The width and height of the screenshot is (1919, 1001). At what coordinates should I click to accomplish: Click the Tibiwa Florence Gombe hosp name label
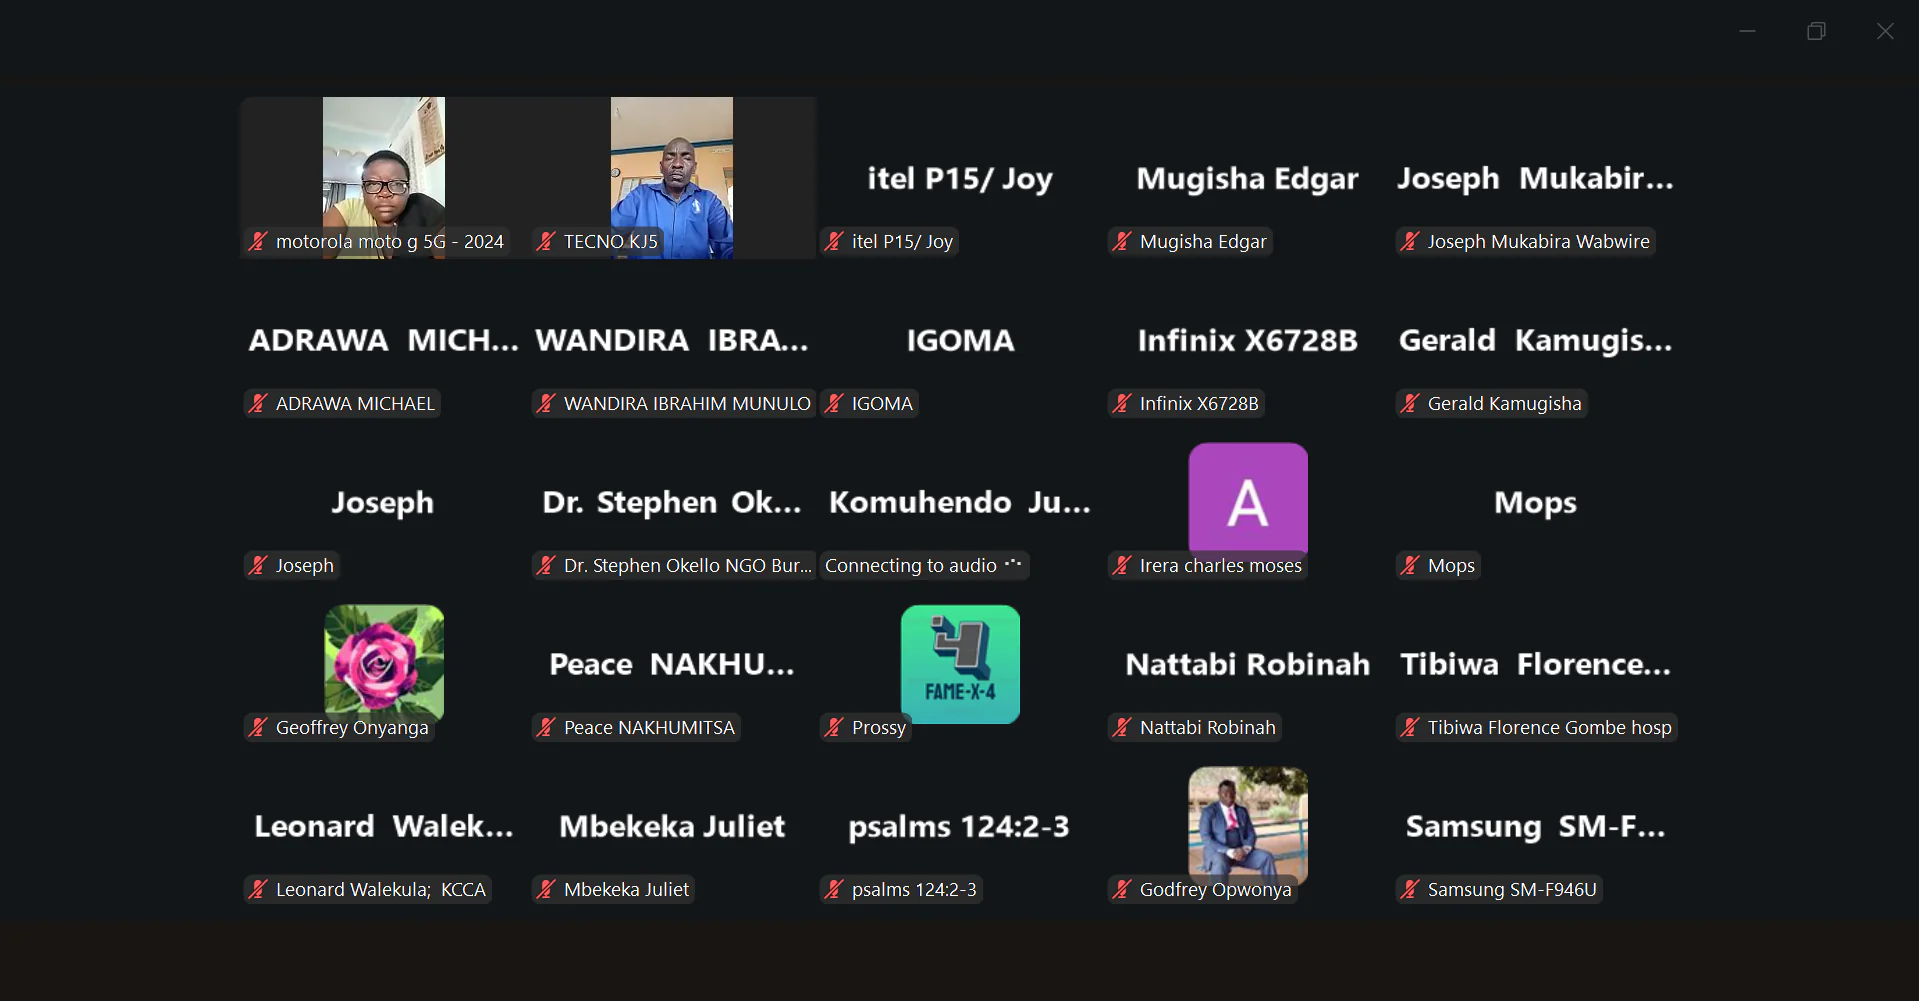click(1549, 727)
